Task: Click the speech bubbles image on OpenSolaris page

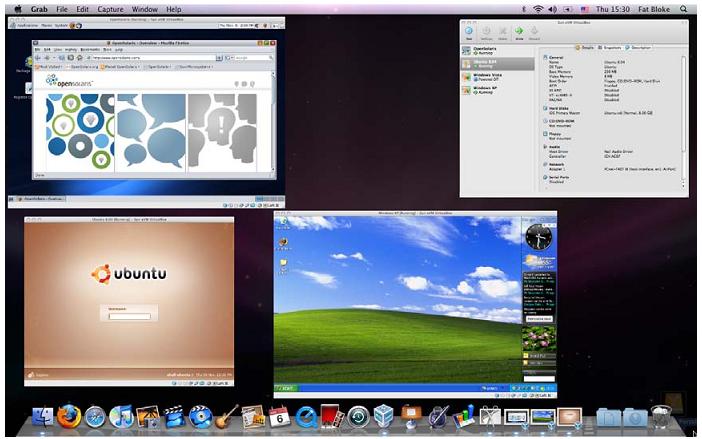Action: [151, 132]
